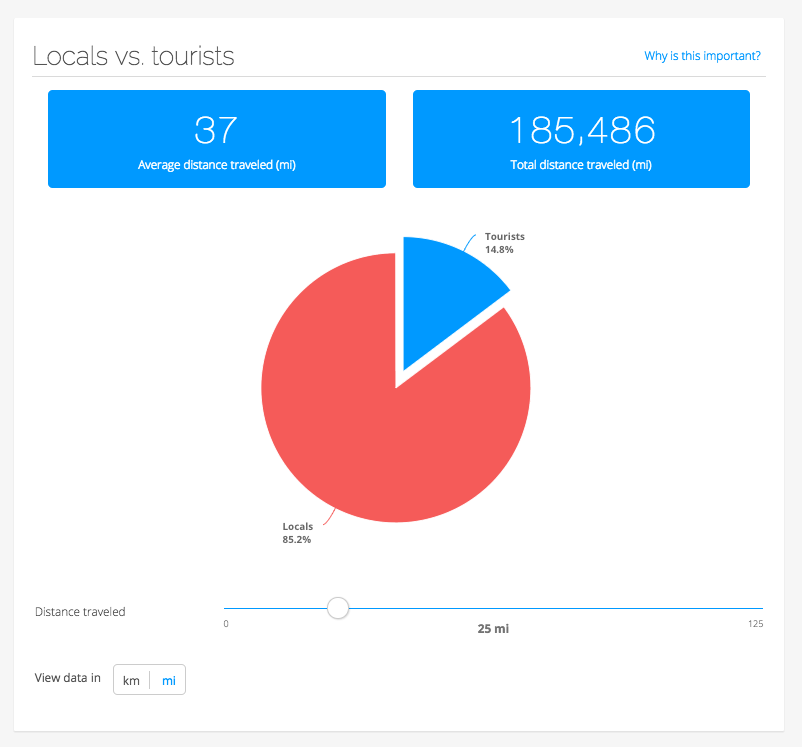Select the mi unit option
This screenshot has height=747, width=802.
click(x=168, y=680)
